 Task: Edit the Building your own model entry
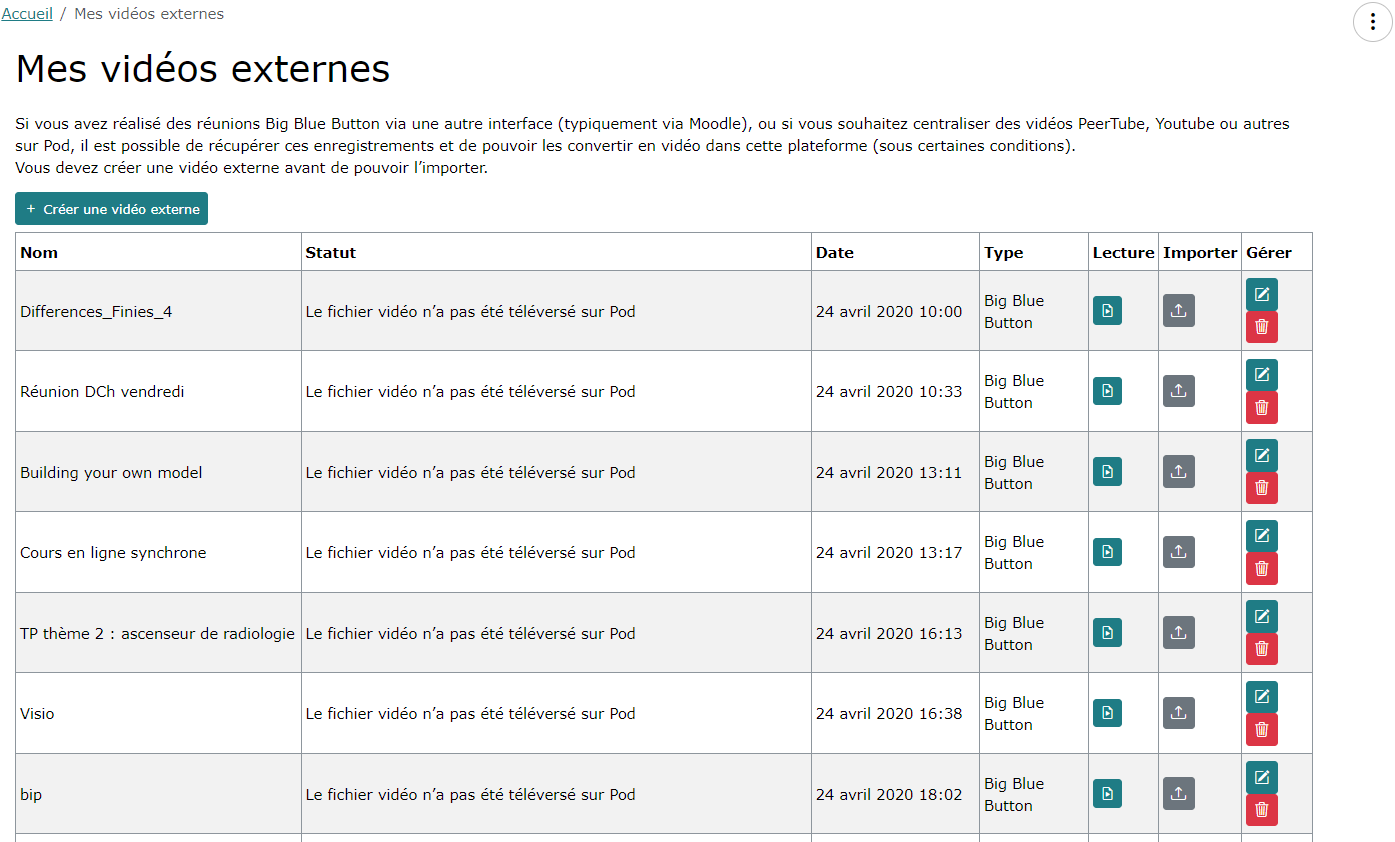[x=1261, y=455]
